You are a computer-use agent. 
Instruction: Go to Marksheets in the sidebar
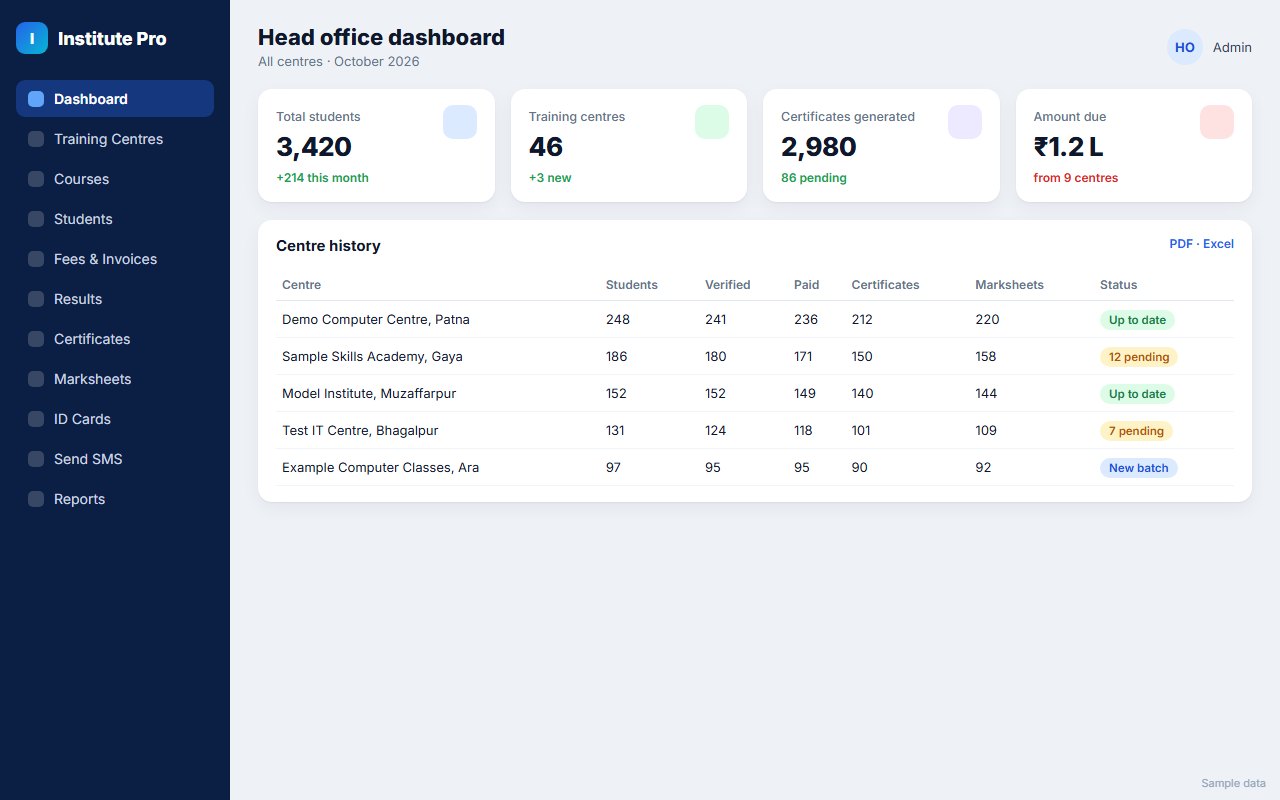(115, 379)
